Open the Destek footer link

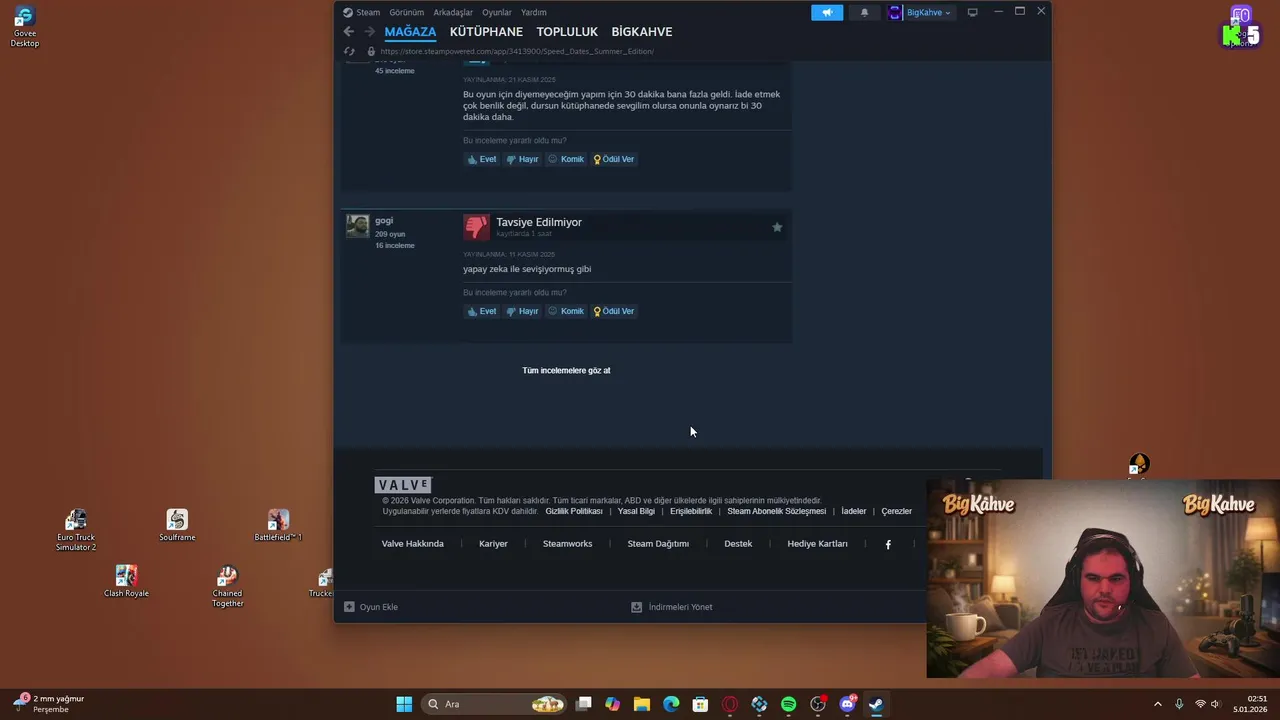(x=738, y=544)
